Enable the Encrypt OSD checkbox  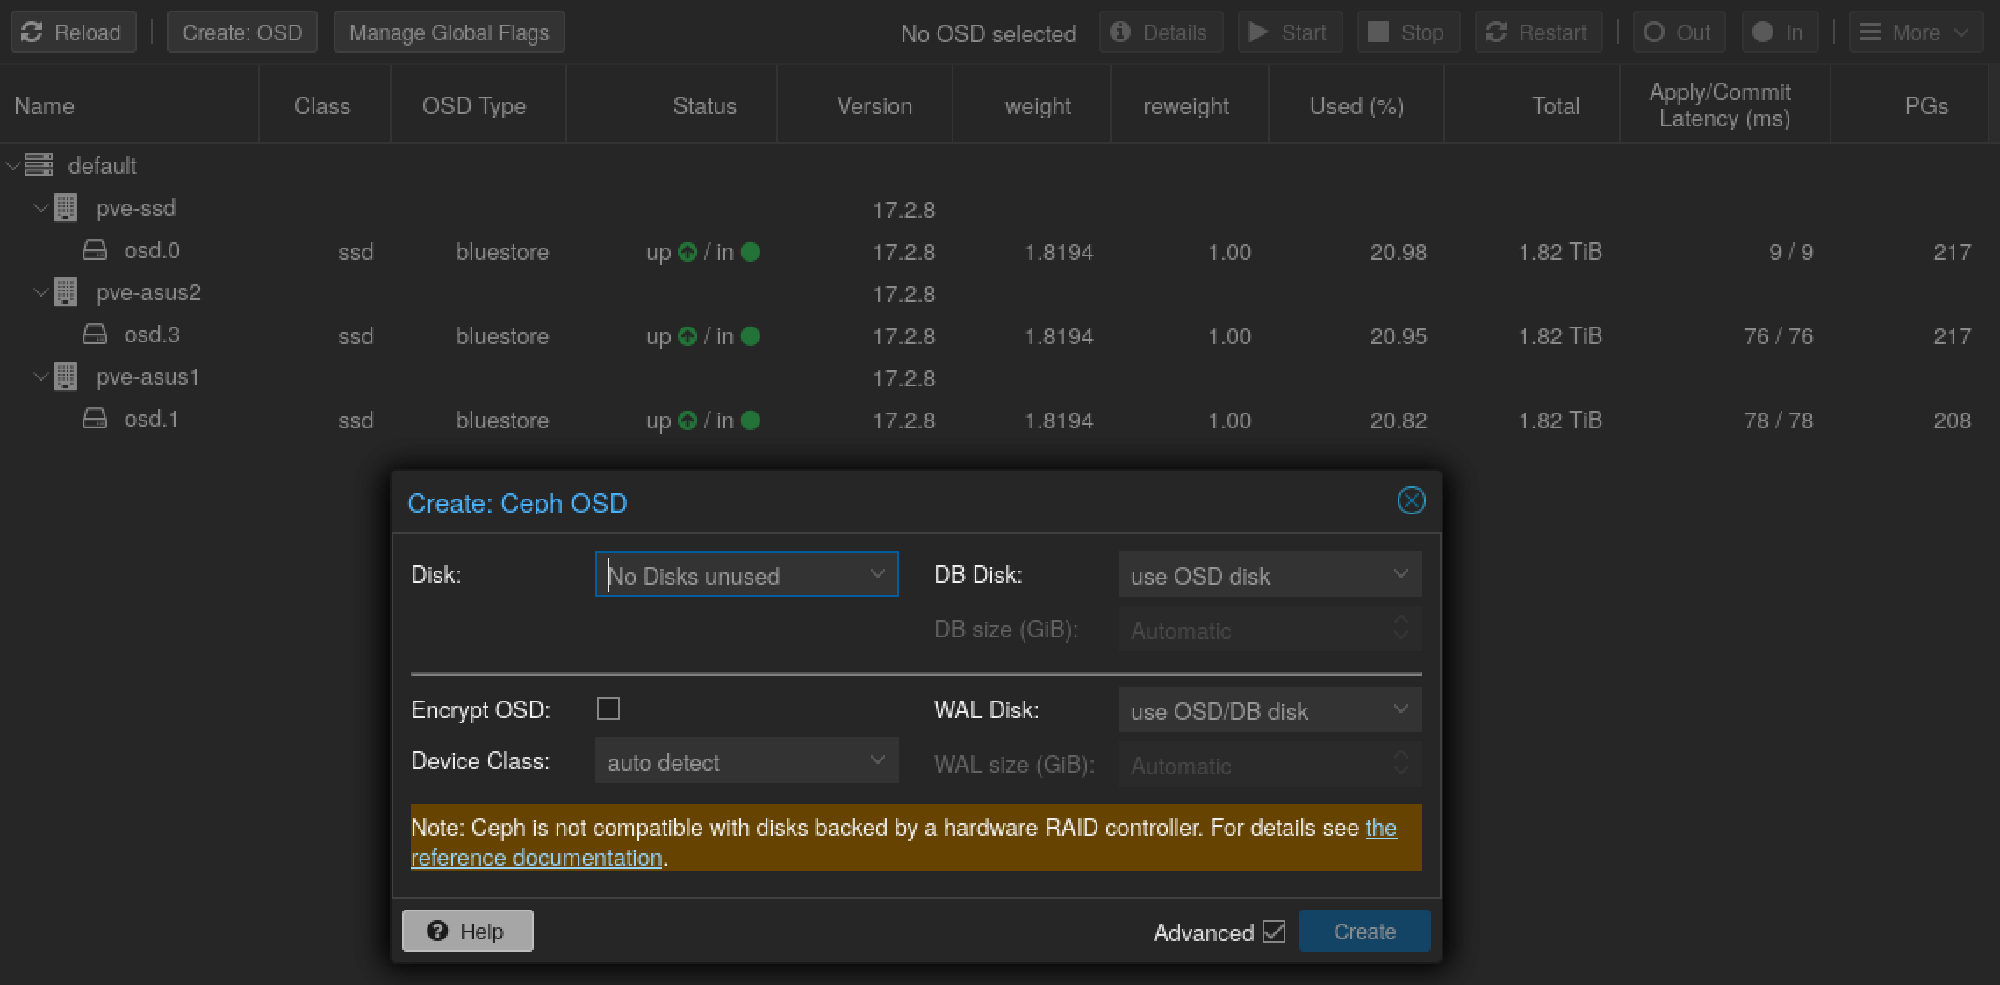pyautogui.click(x=608, y=708)
